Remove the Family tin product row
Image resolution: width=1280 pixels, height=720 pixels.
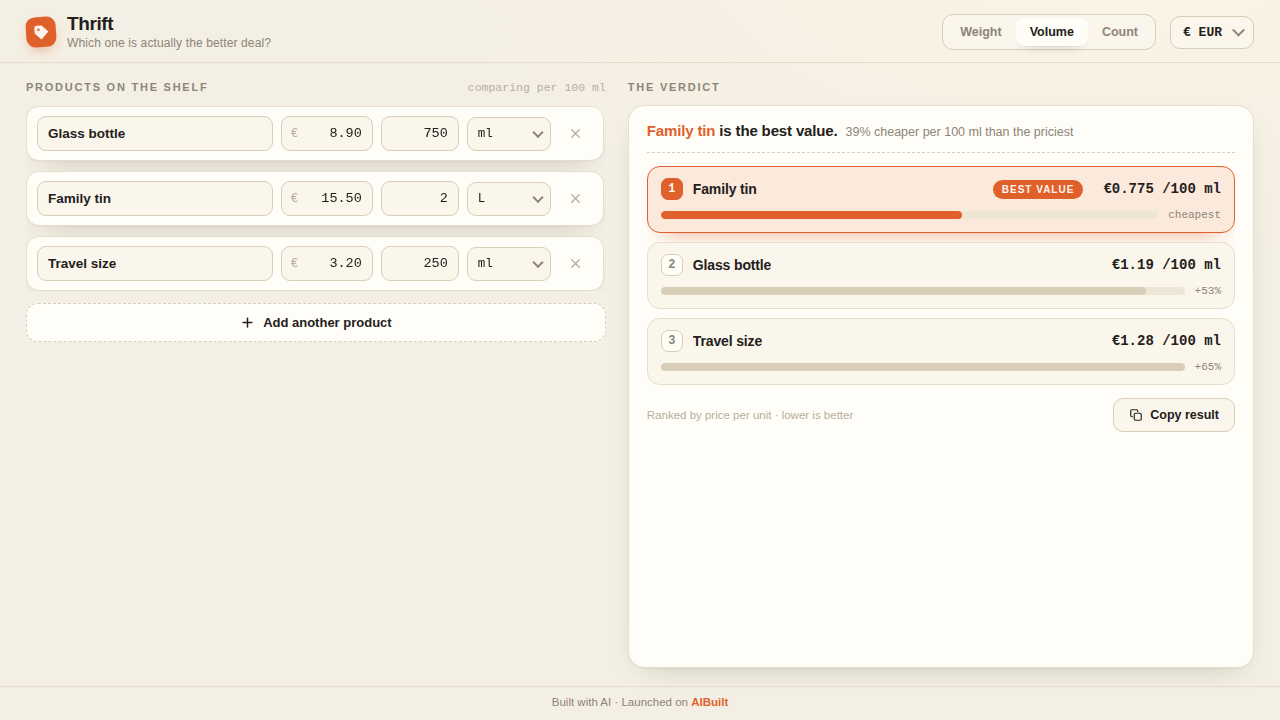tap(575, 198)
